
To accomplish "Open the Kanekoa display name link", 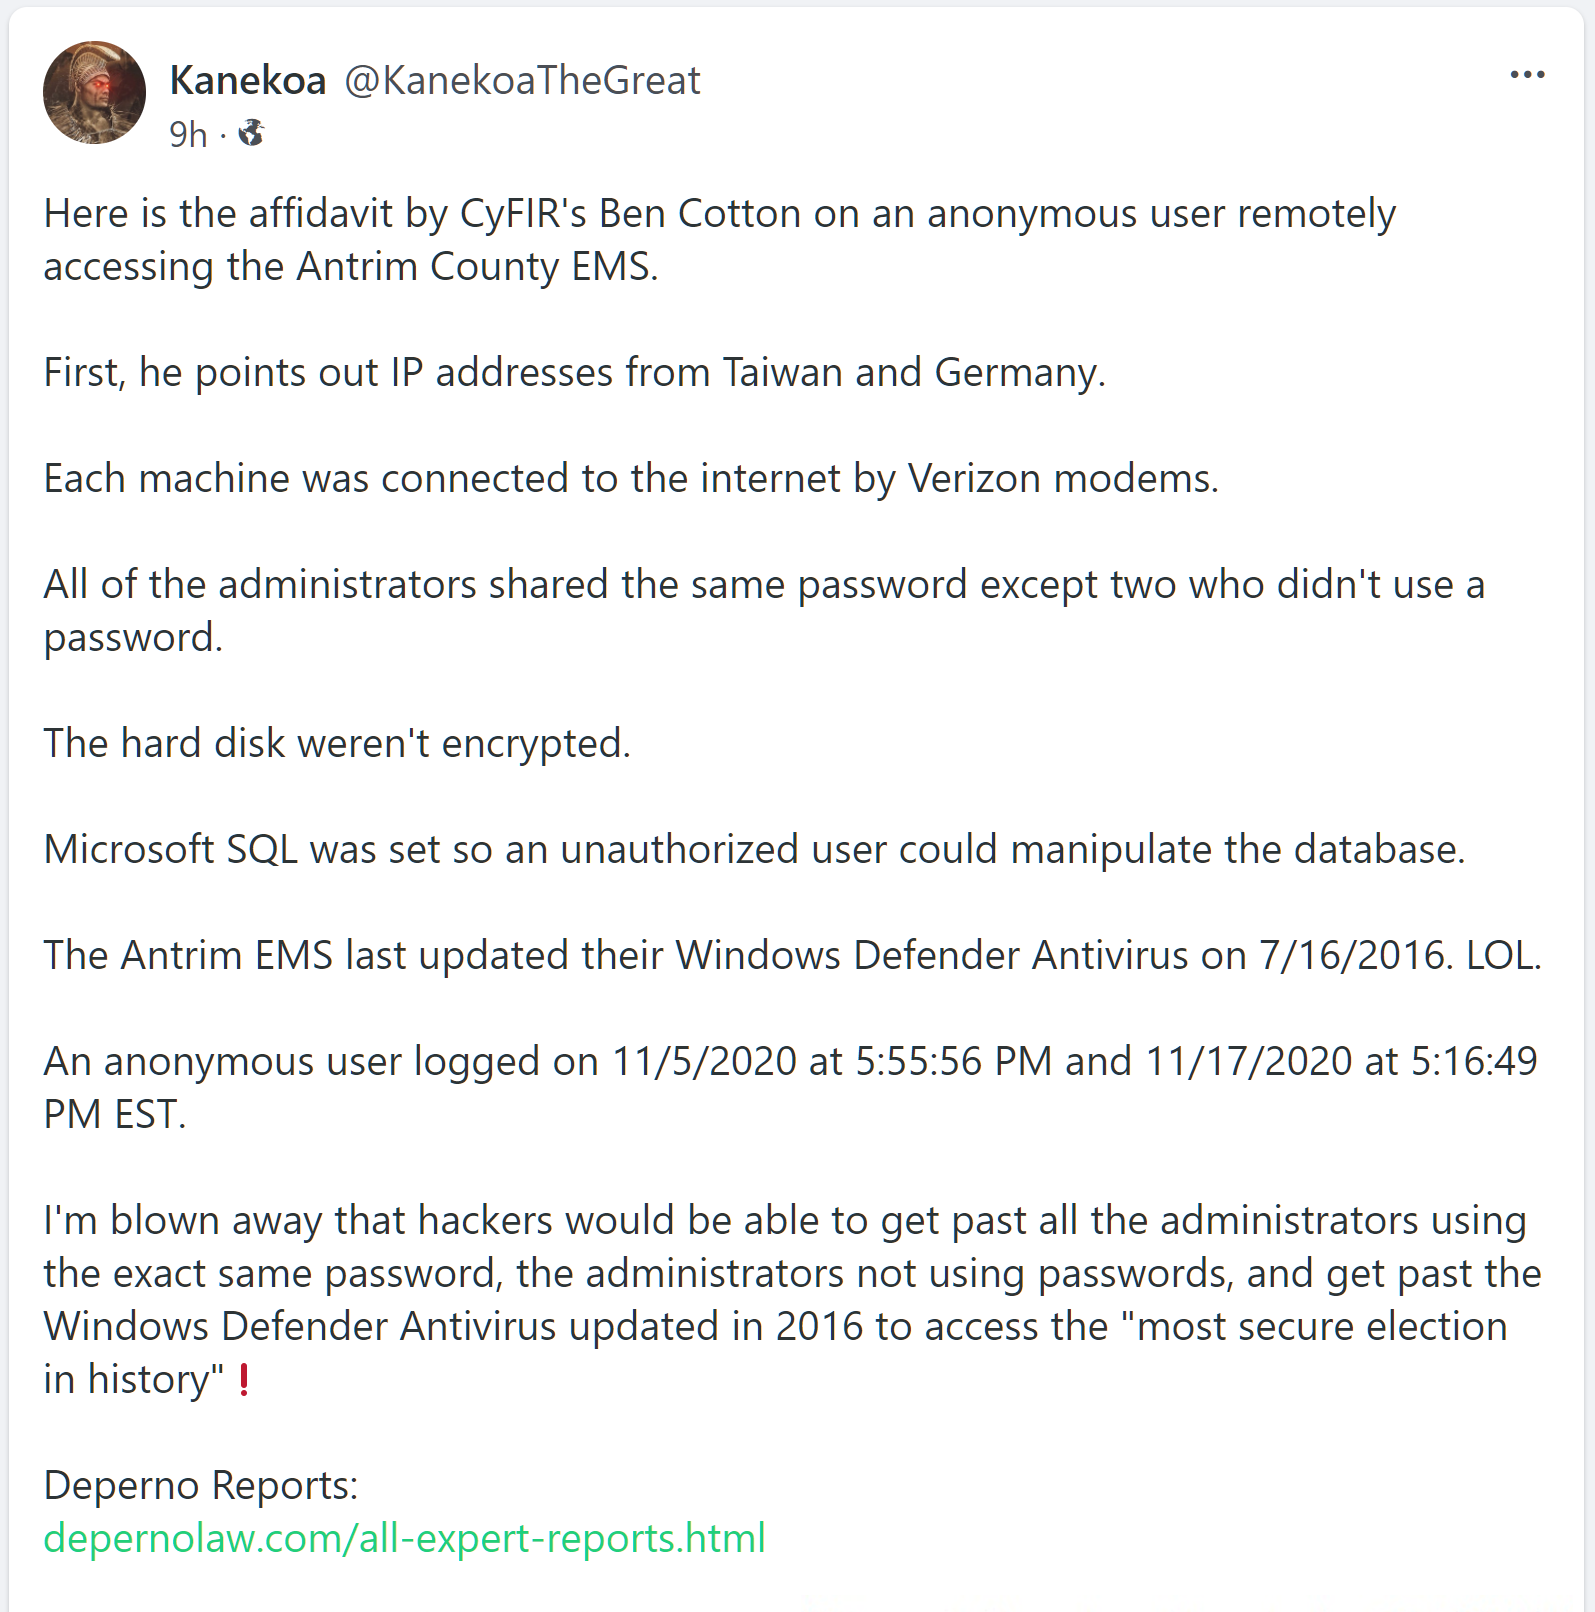I will click(x=248, y=81).
